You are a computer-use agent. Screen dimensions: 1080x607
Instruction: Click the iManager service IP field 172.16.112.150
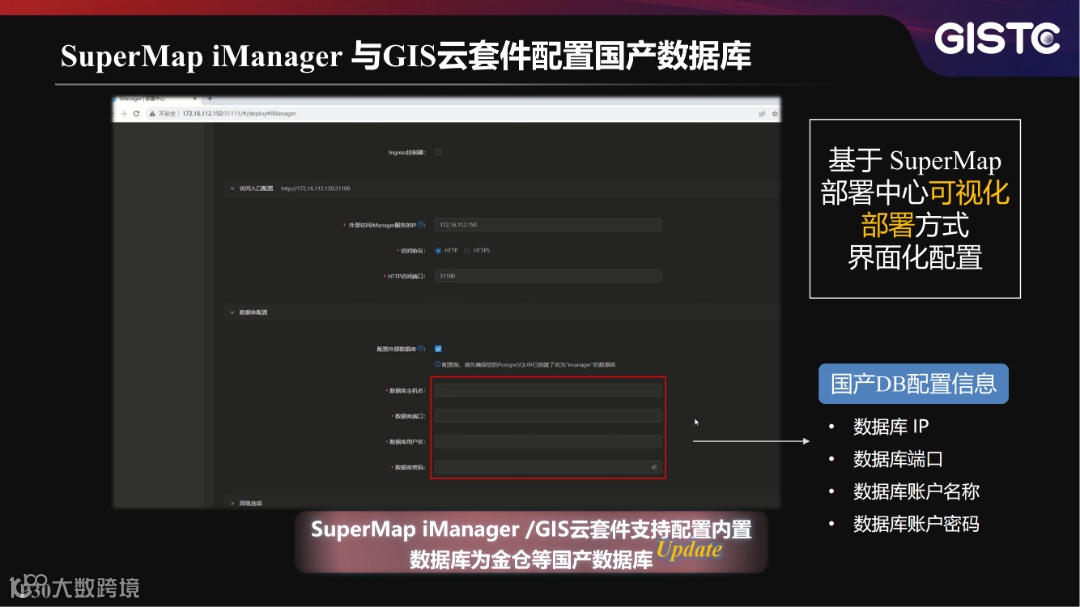tap(548, 225)
